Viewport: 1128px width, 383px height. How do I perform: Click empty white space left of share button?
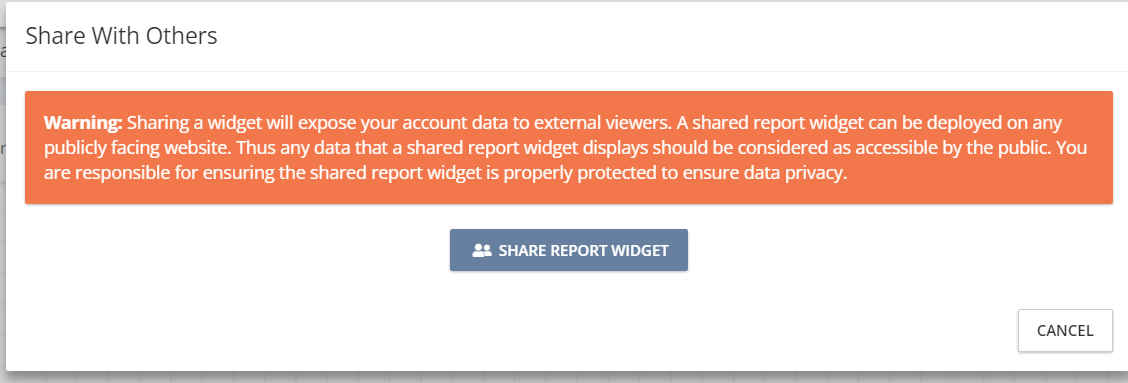pos(237,251)
